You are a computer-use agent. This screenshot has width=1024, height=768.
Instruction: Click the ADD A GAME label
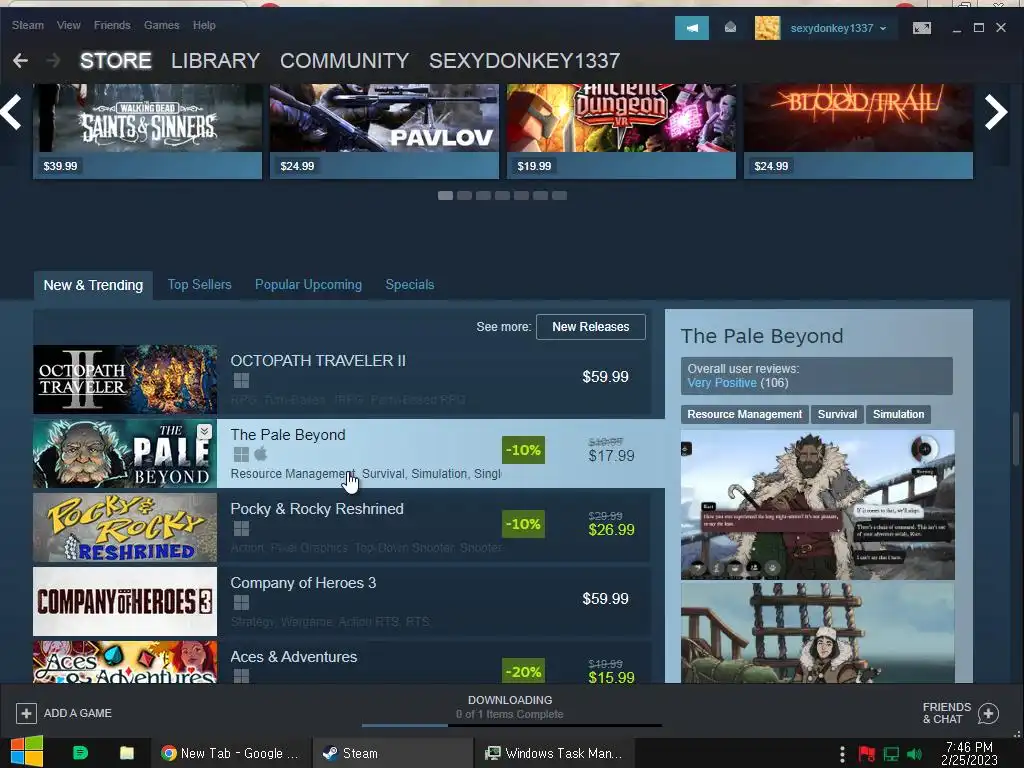tap(78, 713)
